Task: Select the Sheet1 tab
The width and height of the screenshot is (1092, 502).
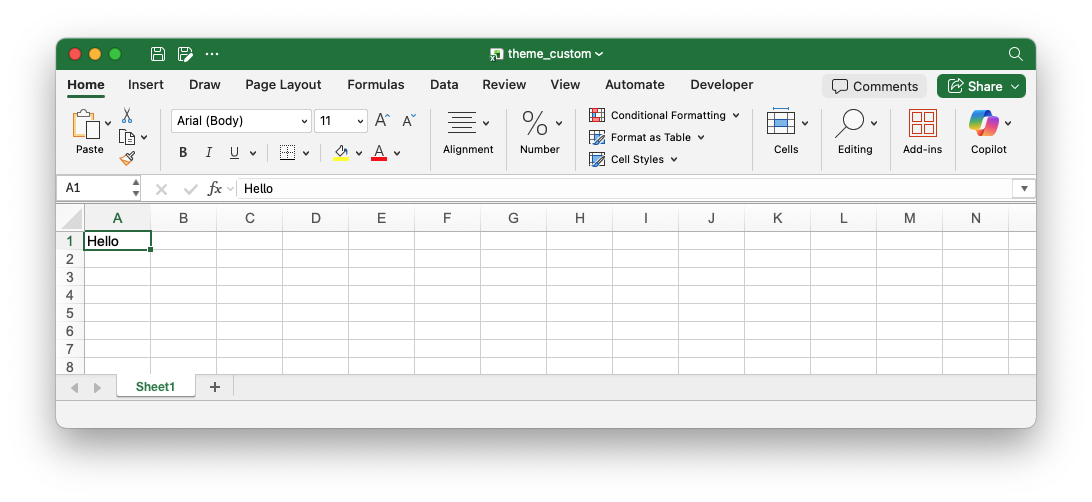Action: (x=155, y=387)
